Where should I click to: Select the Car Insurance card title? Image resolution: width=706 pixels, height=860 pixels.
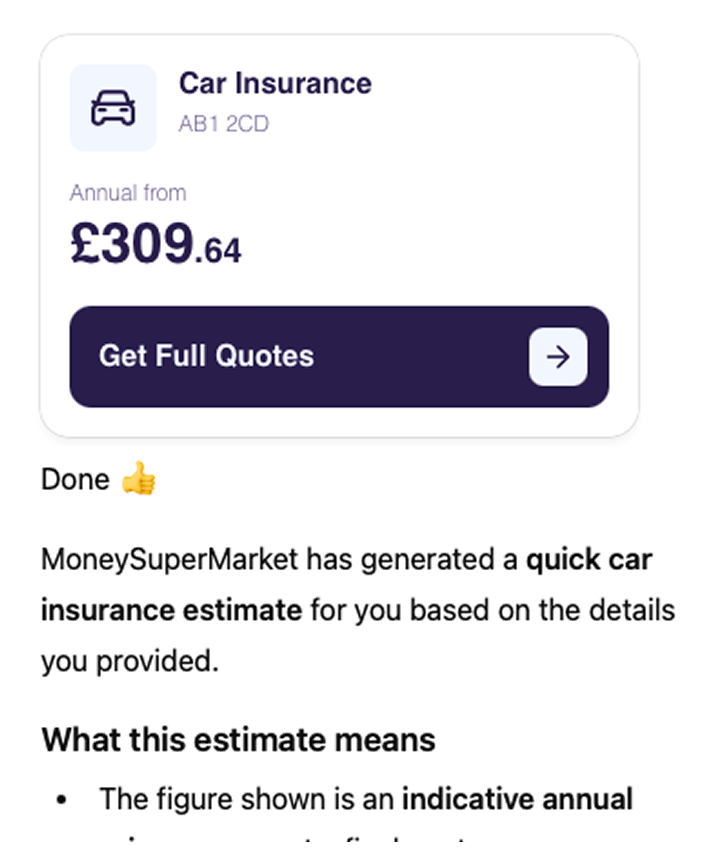coord(275,83)
